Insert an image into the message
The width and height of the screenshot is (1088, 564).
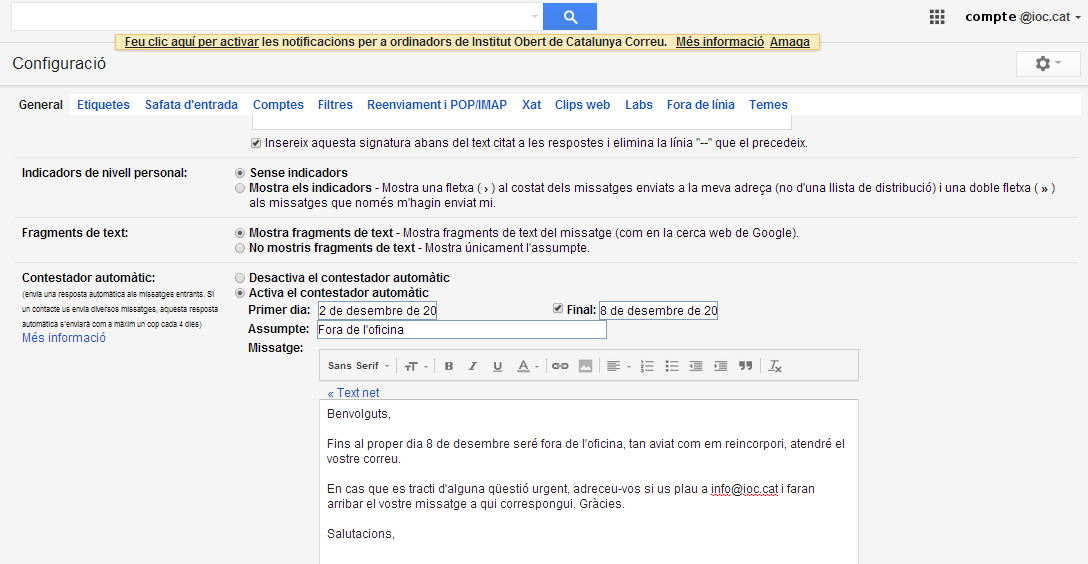585,366
